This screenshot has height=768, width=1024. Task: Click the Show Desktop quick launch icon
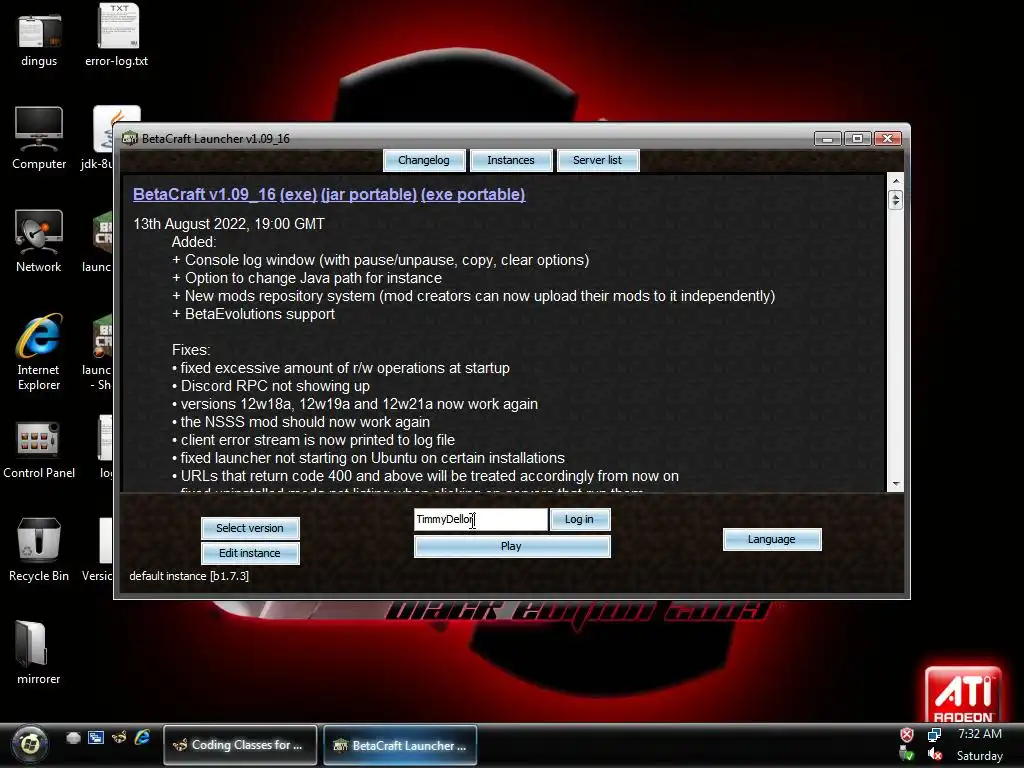point(74,738)
